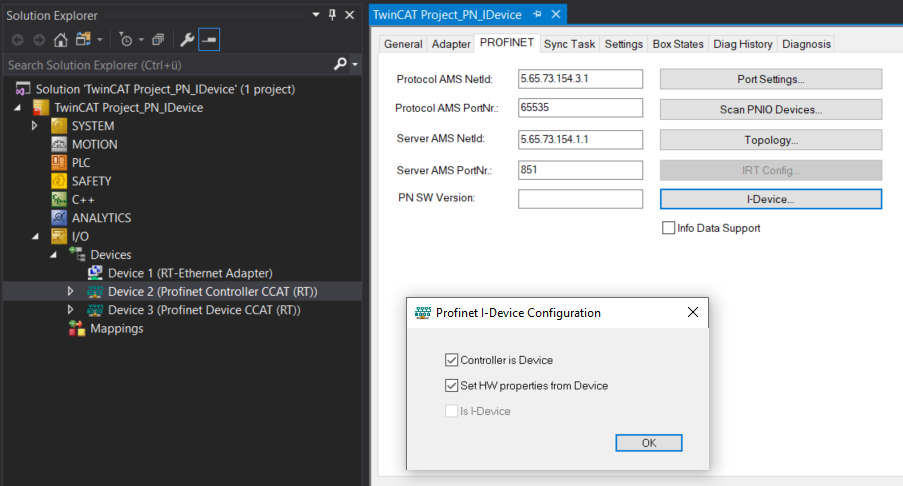Open Properties wrench icon in Solution Explorer
Viewport: 903px width, 486px height.
pos(187,40)
